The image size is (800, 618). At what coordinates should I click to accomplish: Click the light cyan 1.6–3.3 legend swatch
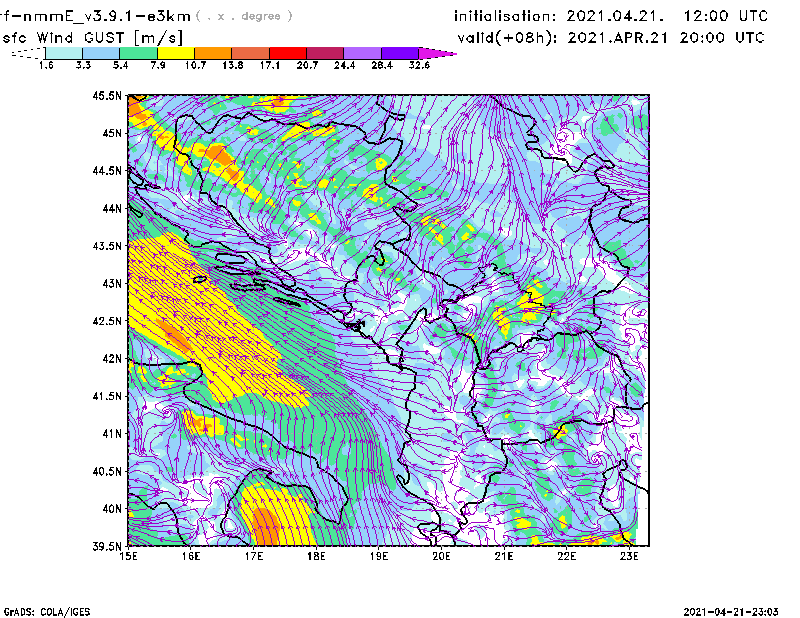pyautogui.click(x=64, y=53)
